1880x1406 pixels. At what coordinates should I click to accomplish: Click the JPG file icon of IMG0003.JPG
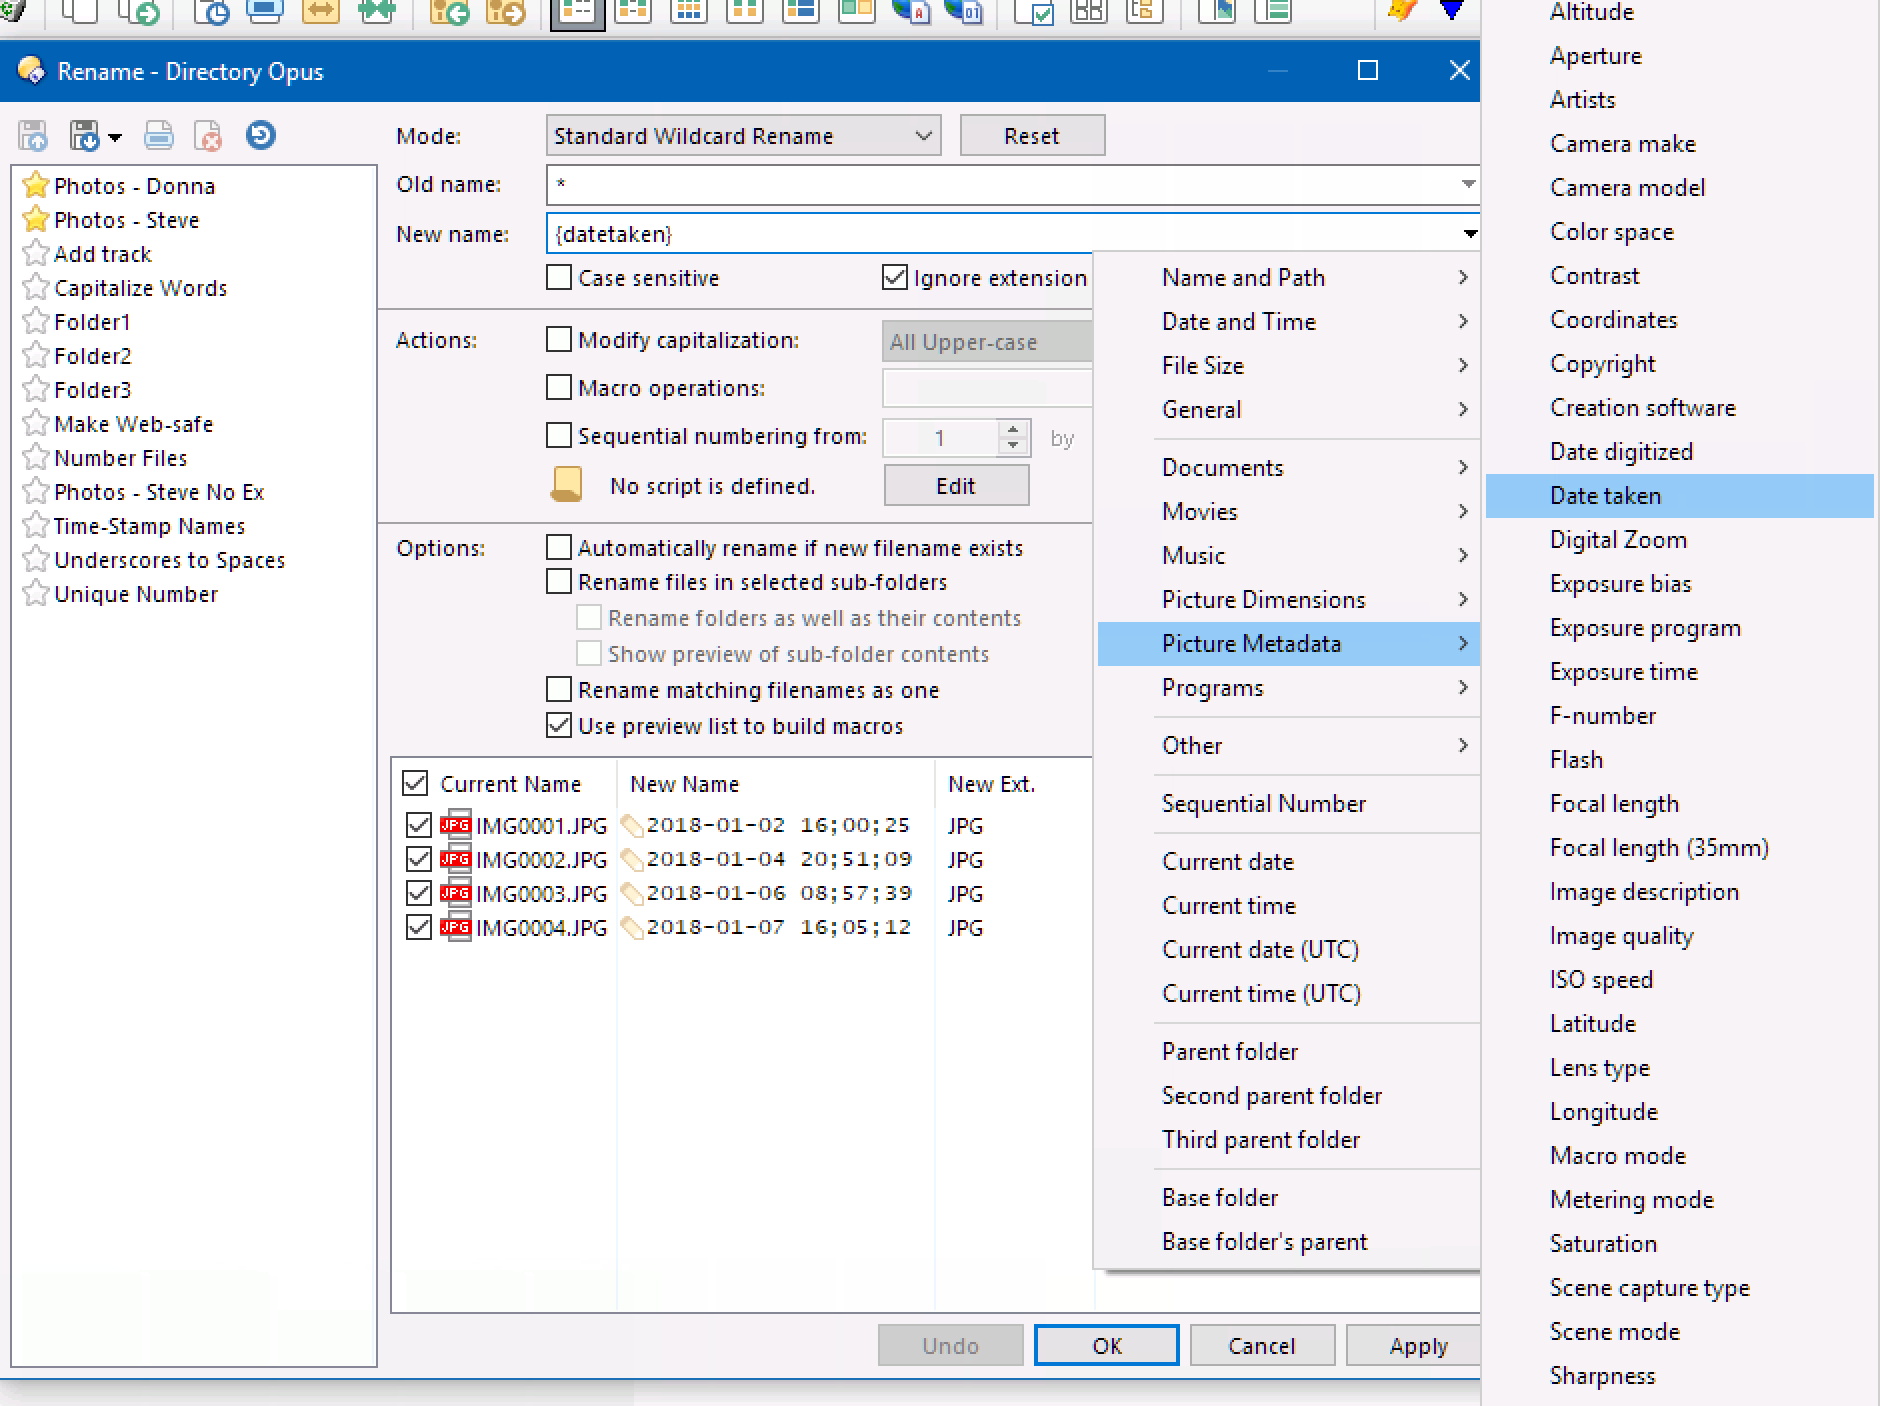[456, 893]
